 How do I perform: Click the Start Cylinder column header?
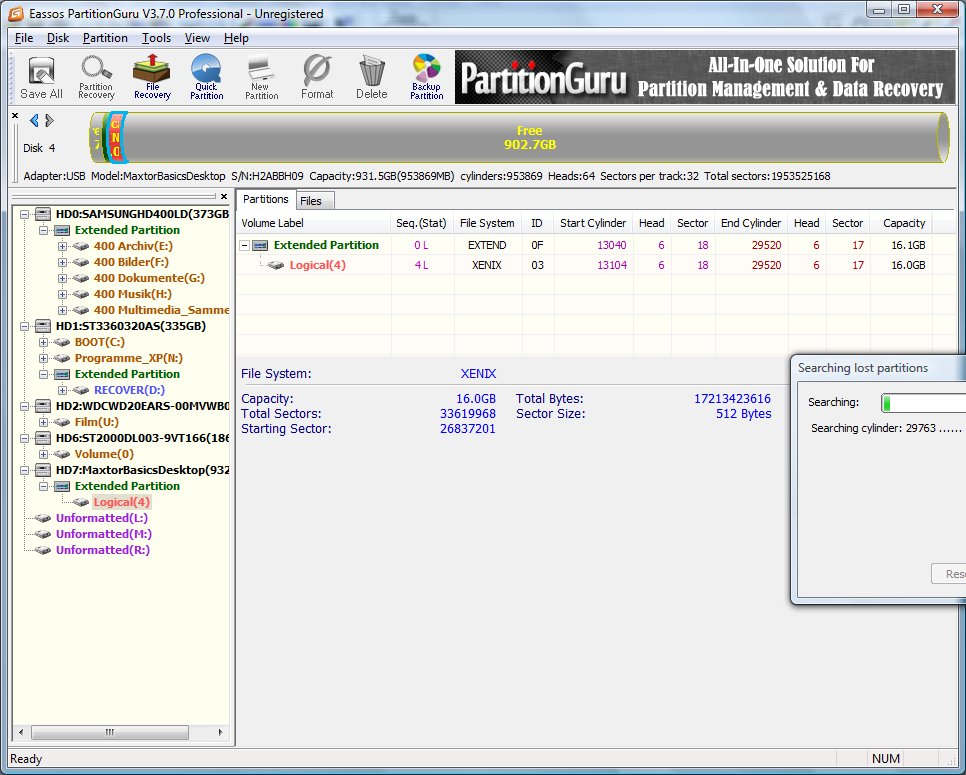pos(593,223)
